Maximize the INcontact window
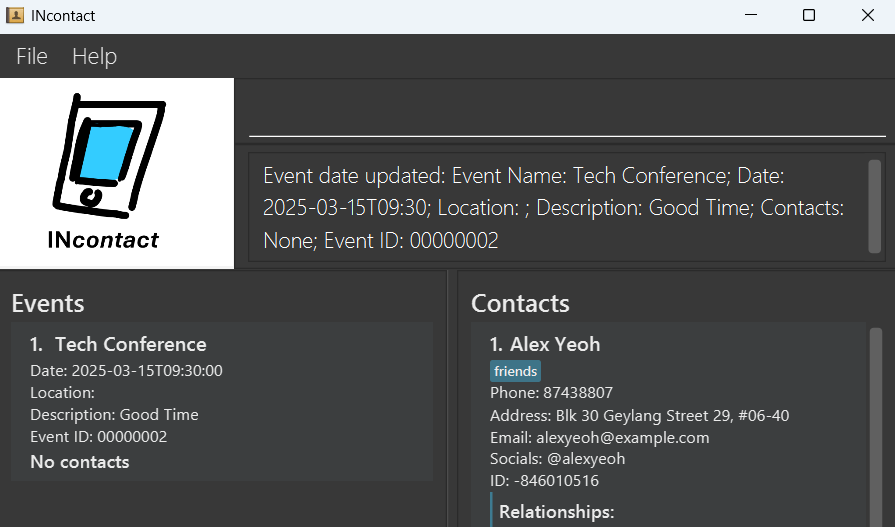This screenshot has height=527, width=895. pyautogui.click(x=809, y=15)
